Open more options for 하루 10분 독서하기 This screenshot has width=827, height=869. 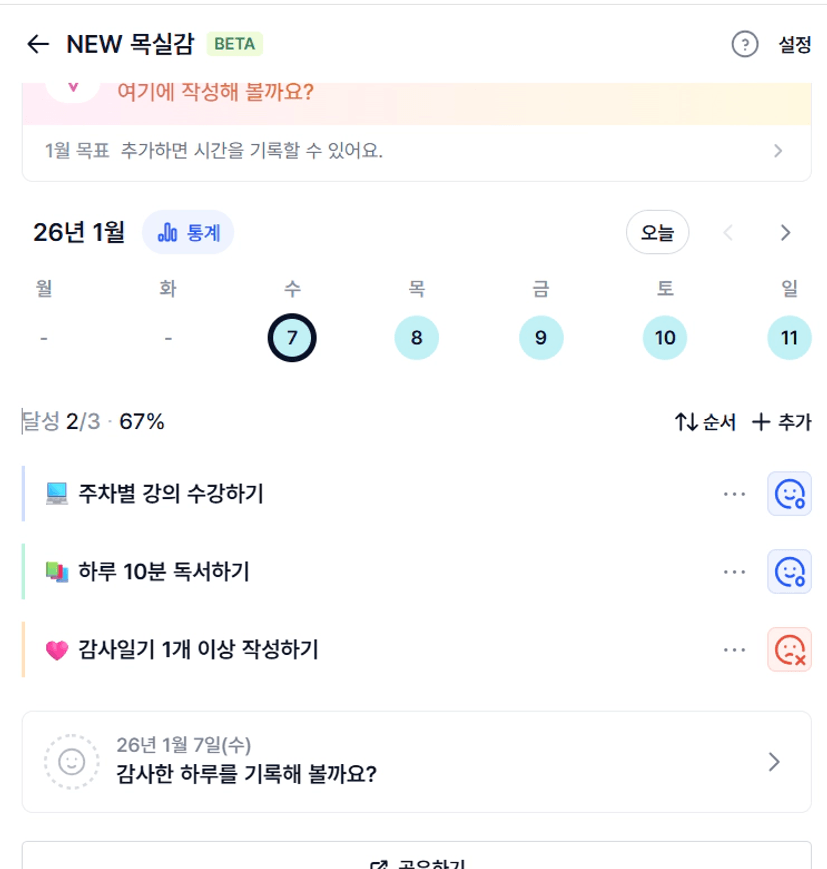click(735, 572)
